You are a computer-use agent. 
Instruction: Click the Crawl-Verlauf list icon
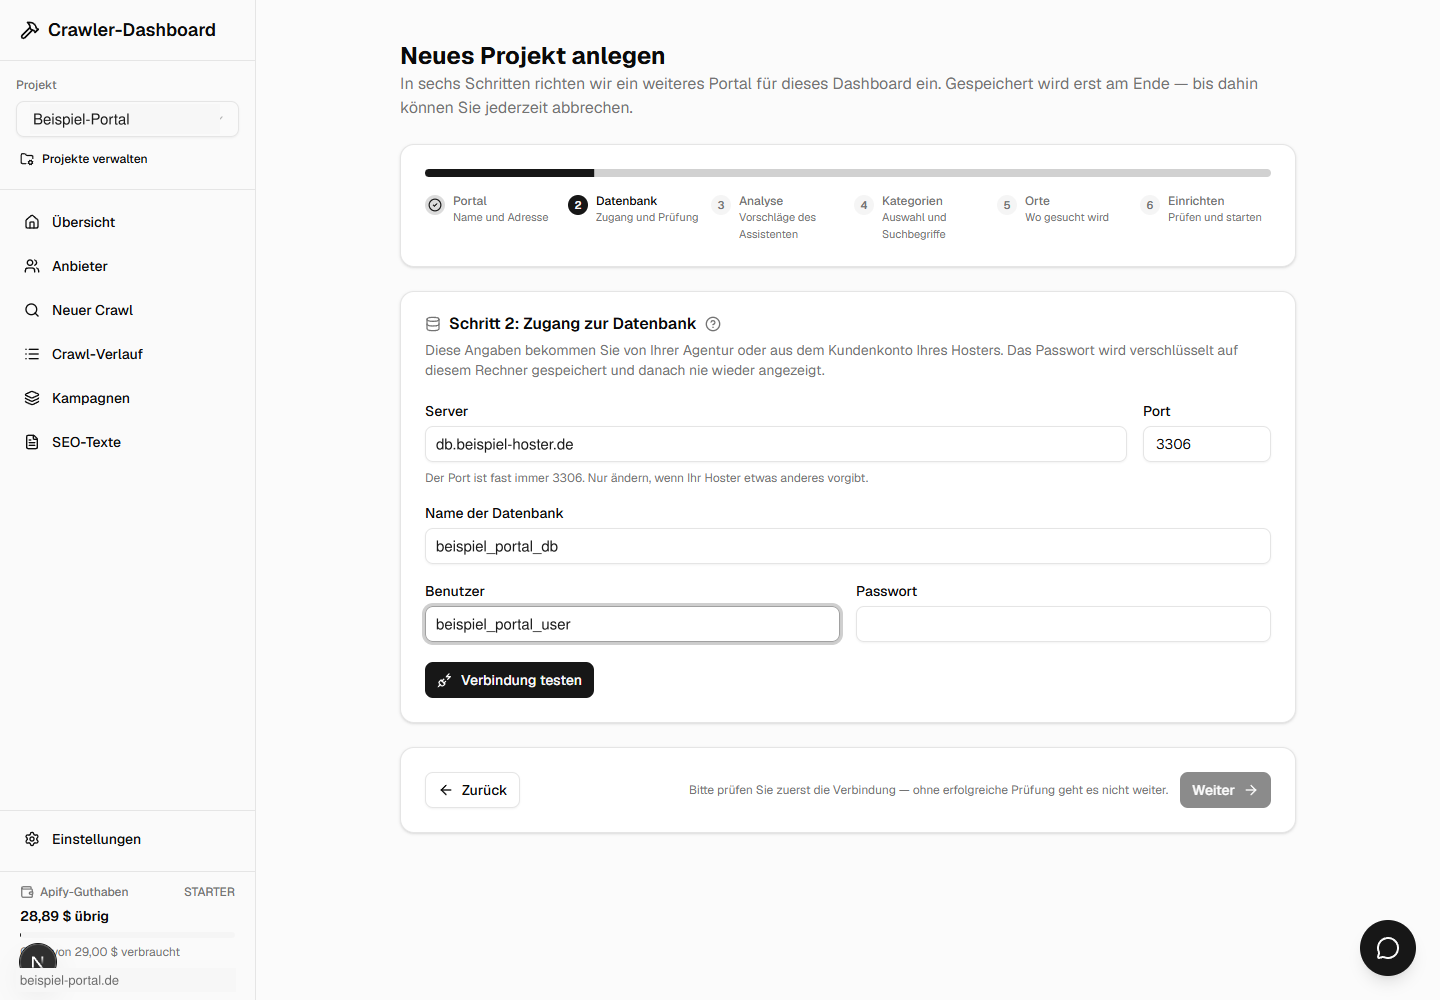(32, 354)
